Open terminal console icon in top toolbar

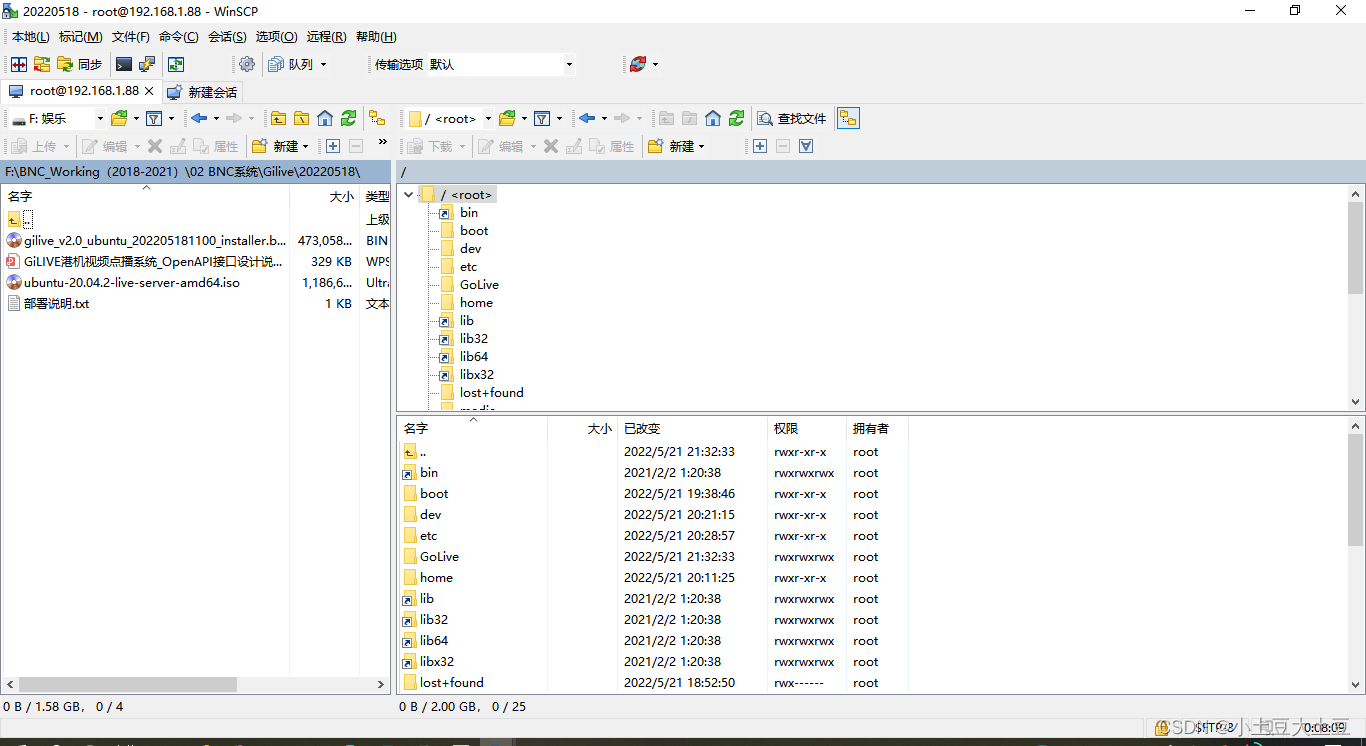tap(124, 64)
